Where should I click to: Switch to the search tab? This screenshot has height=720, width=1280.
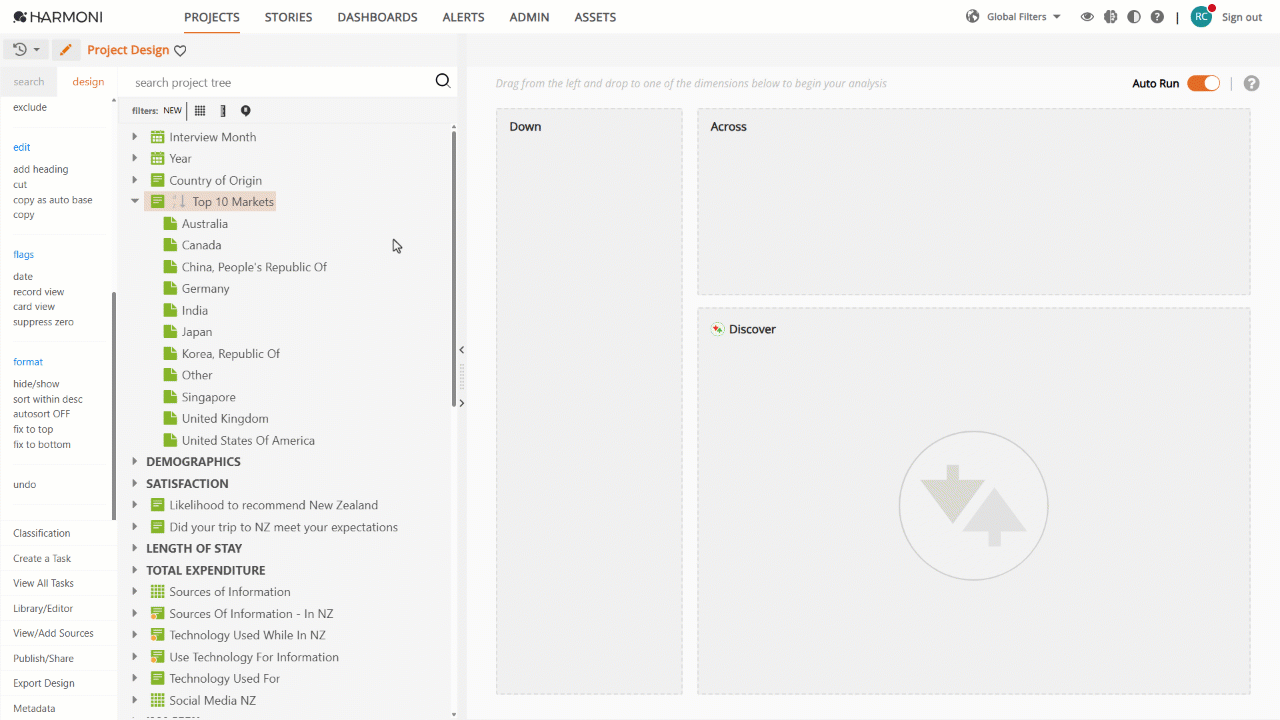click(x=29, y=82)
